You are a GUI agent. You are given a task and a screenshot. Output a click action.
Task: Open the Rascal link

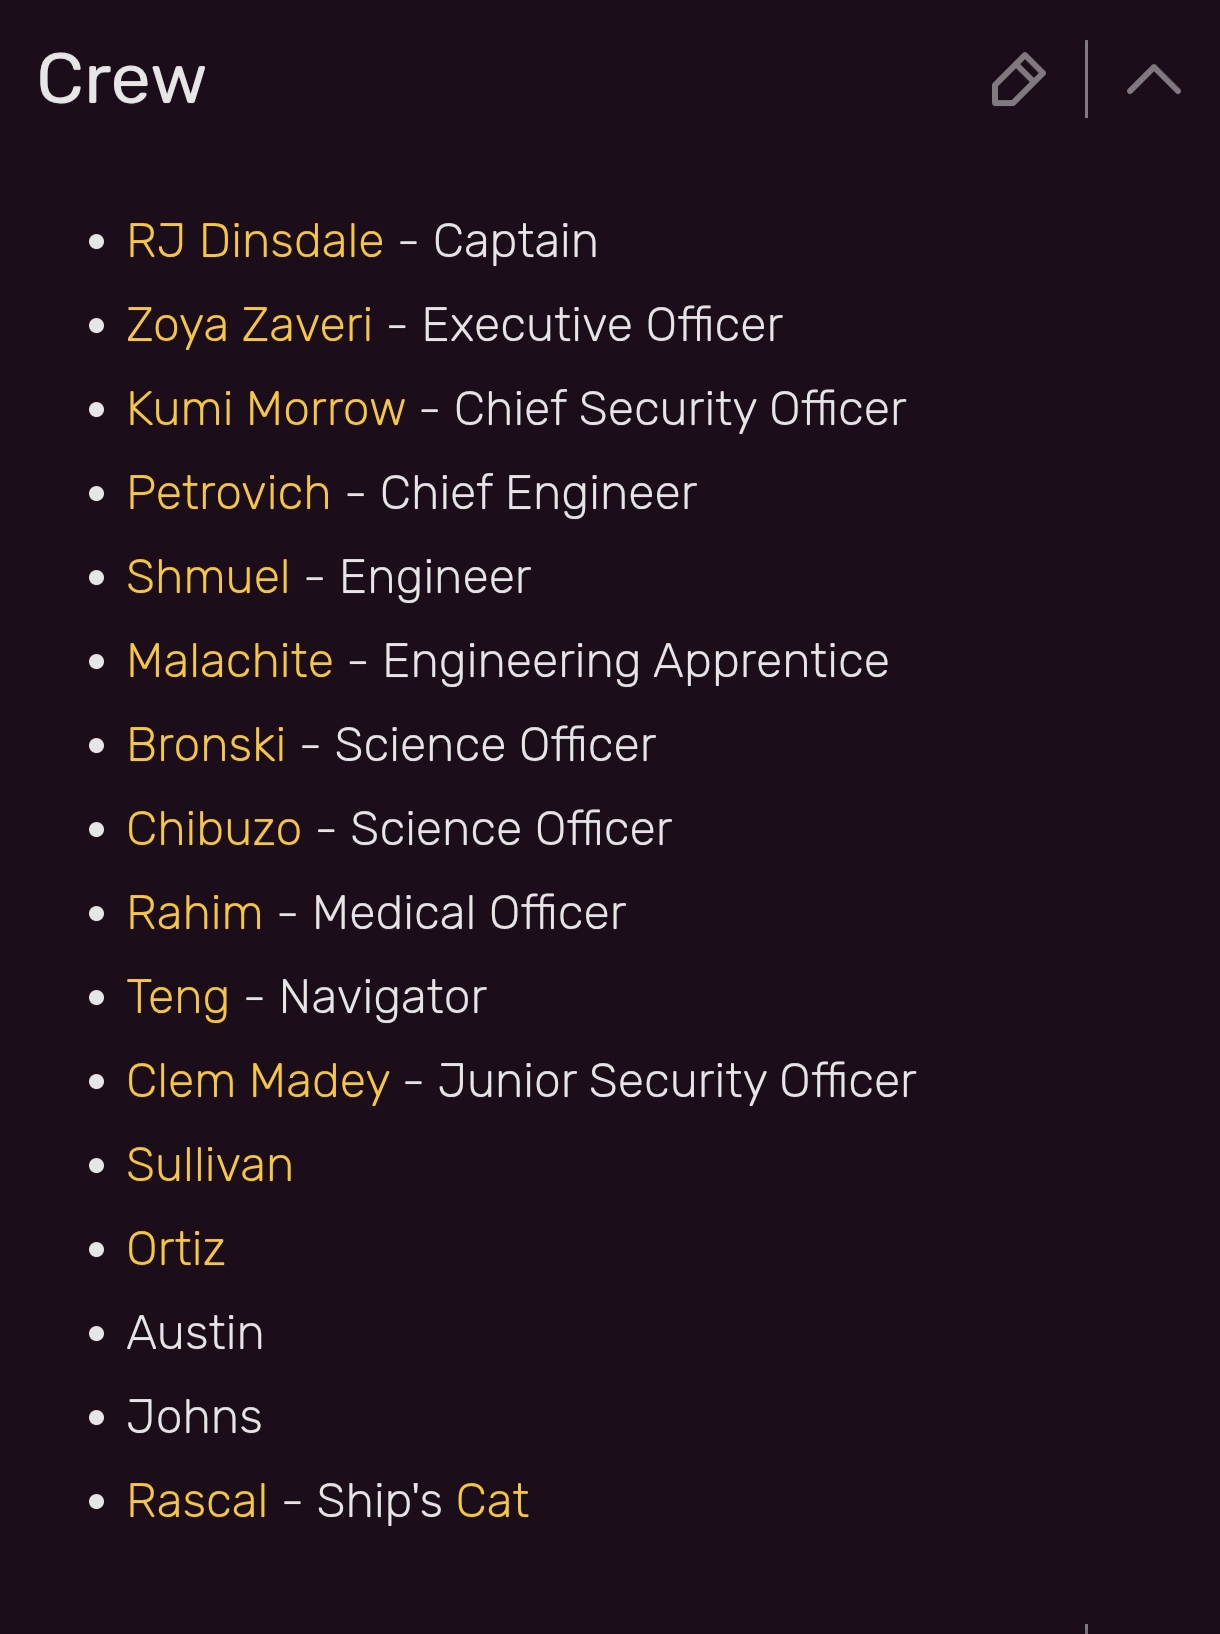pos(198,1501)
